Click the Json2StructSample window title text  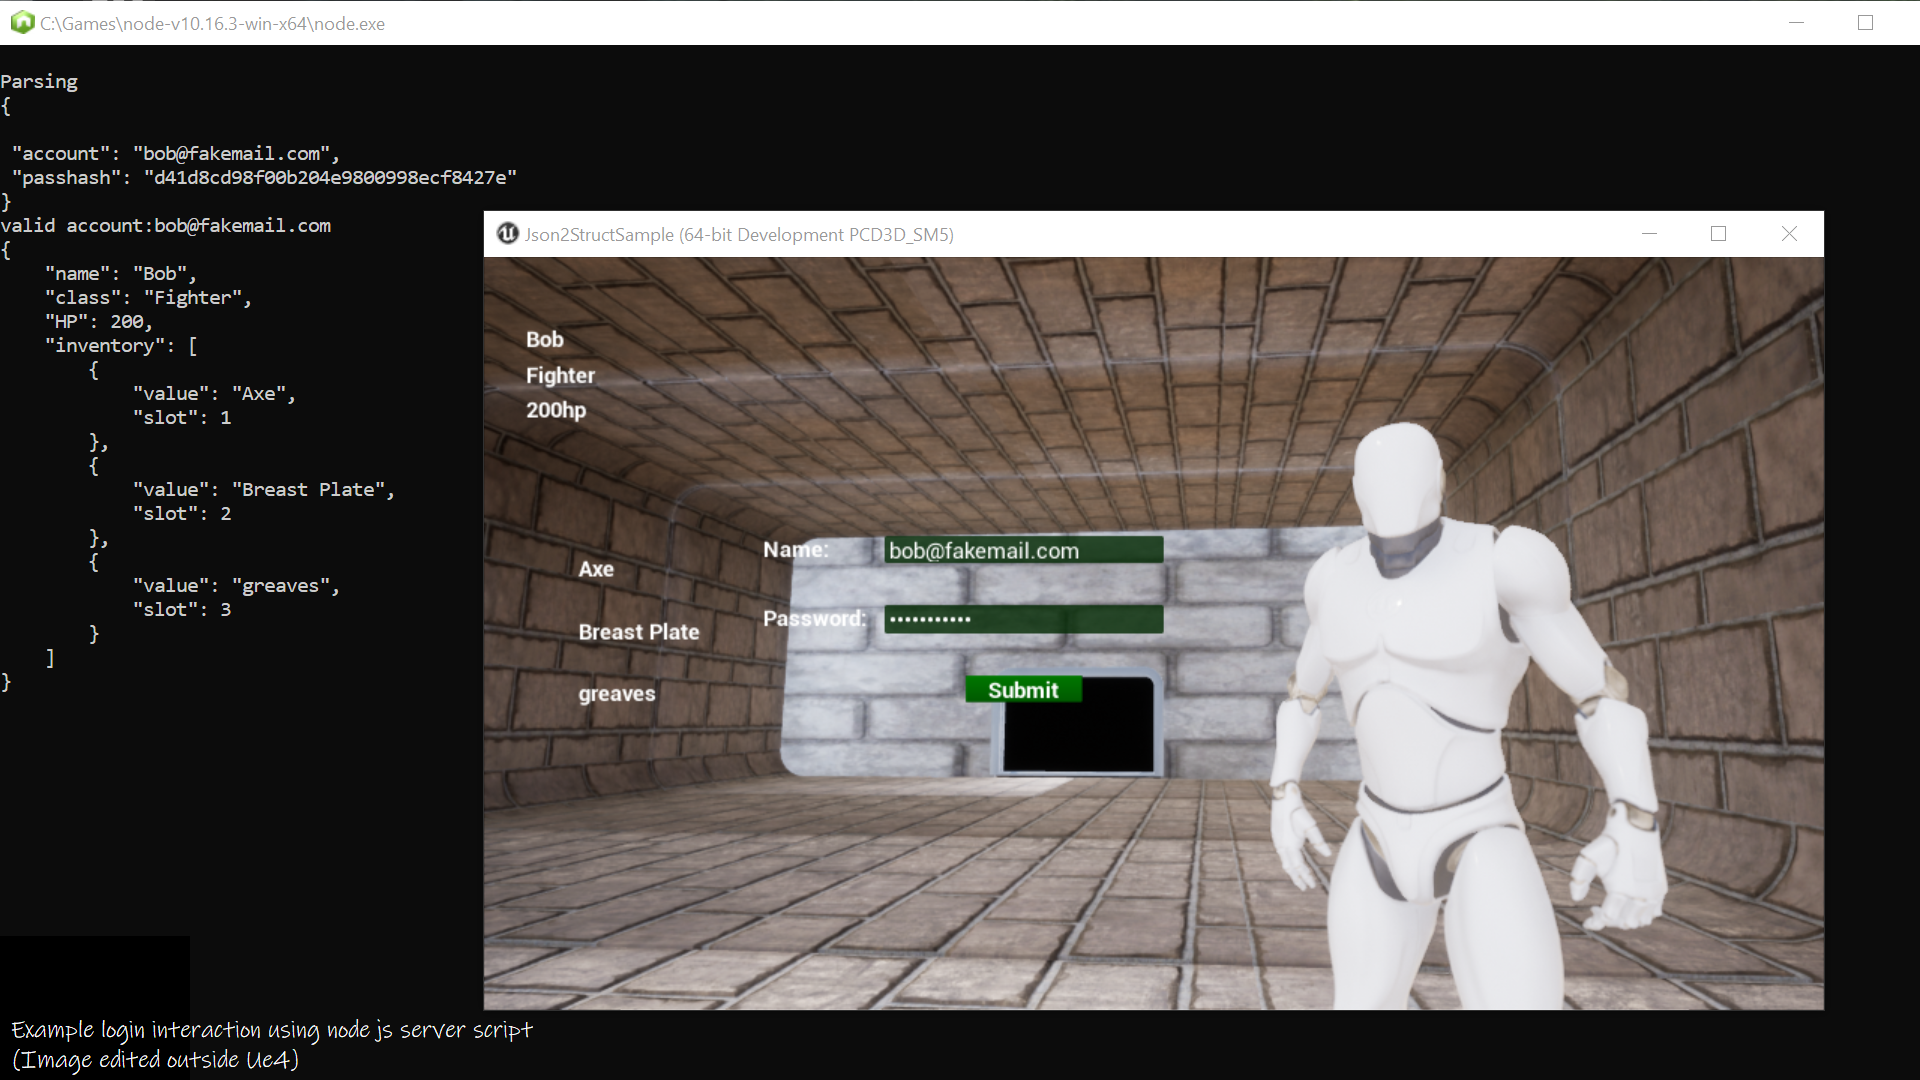click(738, 235)
